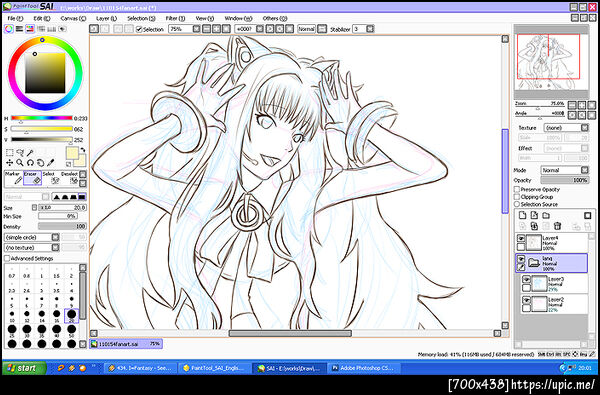This screenshot has height=395, width=600.
Task: Click the zoom in button in navigator
Action: pyautogui.click(x=582, y=105)
